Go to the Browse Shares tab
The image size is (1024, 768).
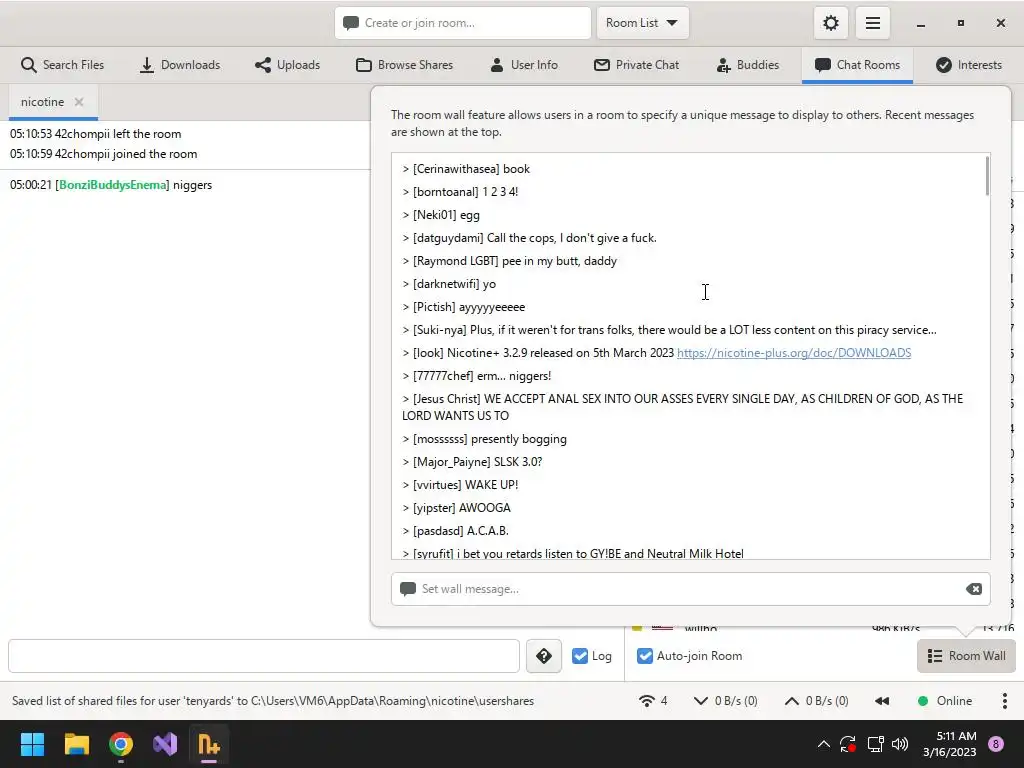pos(405,65)
